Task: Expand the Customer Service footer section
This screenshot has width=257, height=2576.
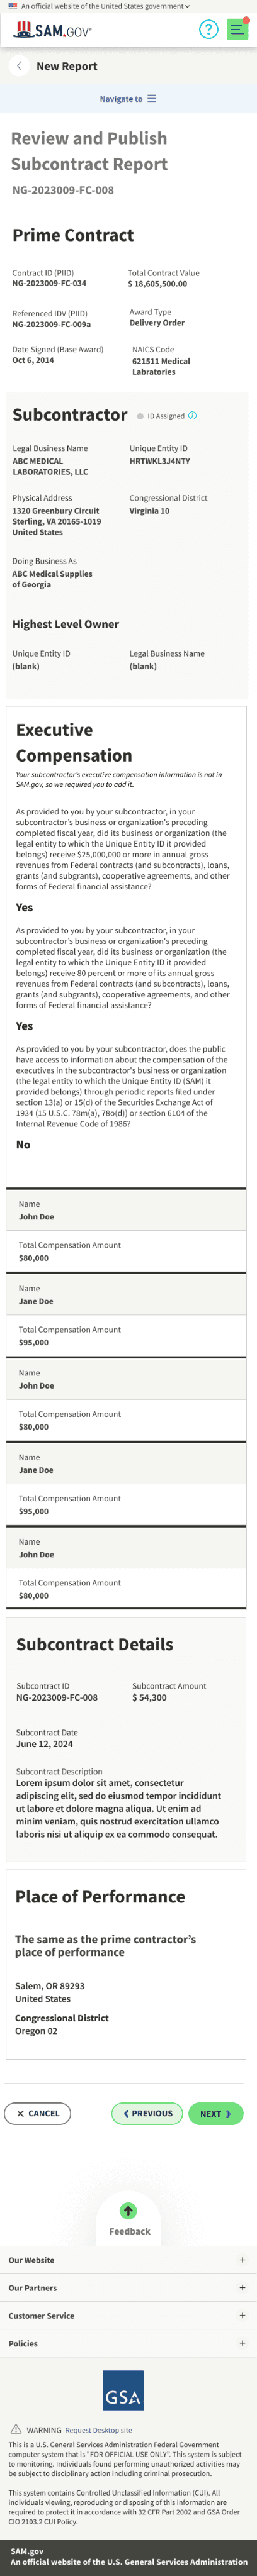Action: pyautogui.click(x=128, y=2316)
